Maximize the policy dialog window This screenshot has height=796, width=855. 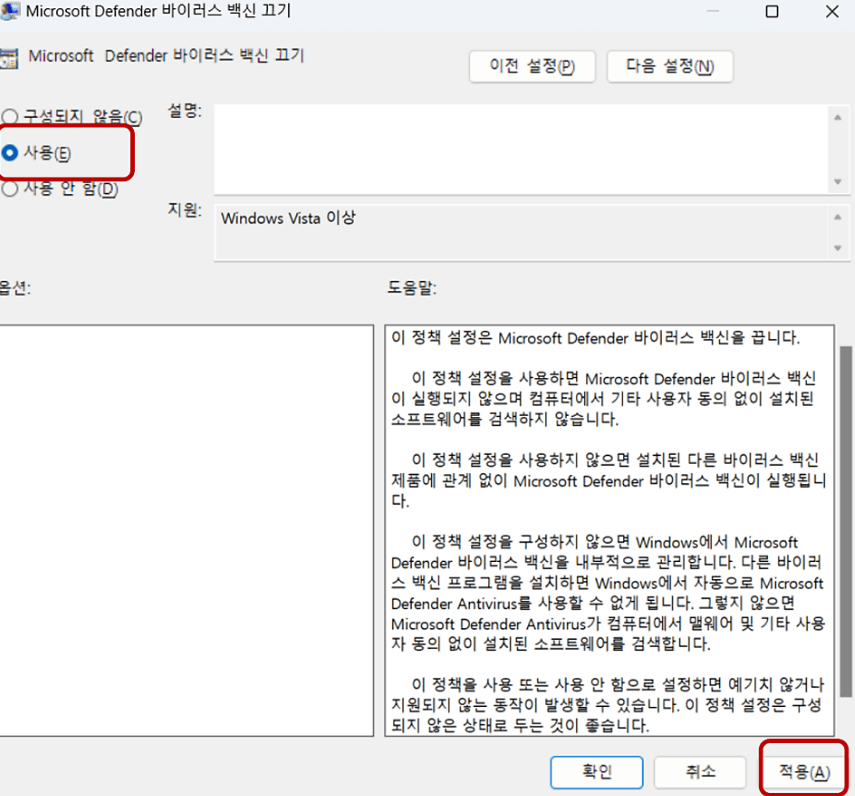[x=772, y=11]
